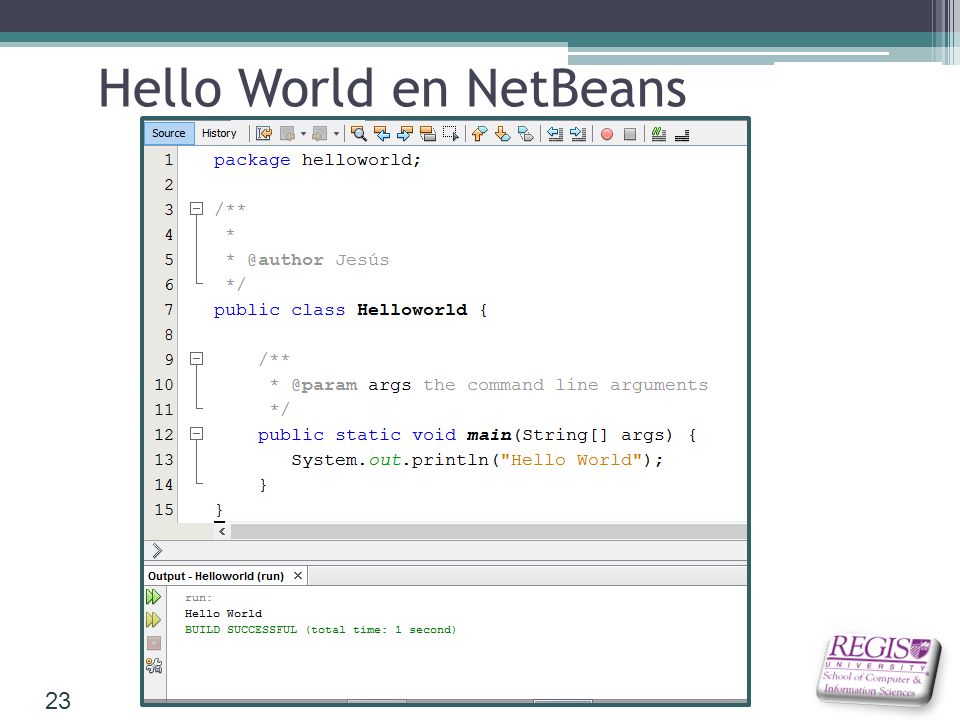
Task: Click breadcrumb chevron below the editor
Action: tap(157, 550)
